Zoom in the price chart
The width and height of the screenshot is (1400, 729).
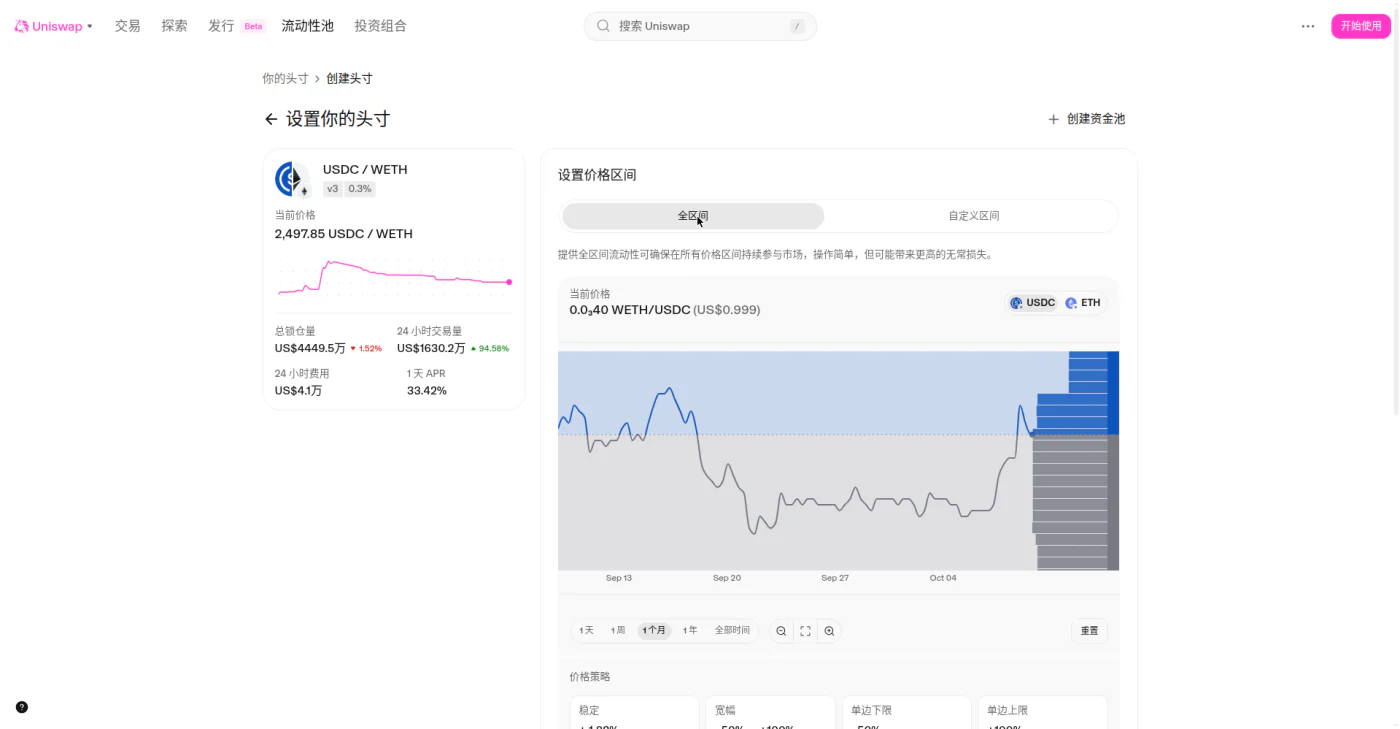click(829, 631)
